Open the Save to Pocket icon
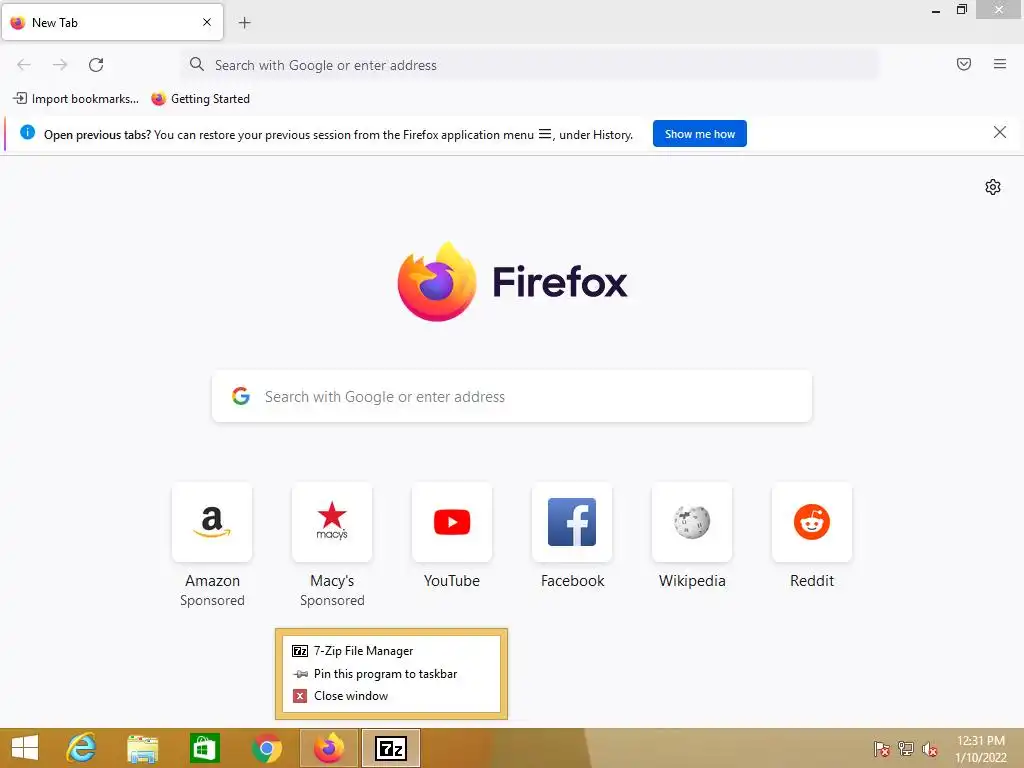Image resolution: width=1024 pixels, height=768 pixels. tap(964, 64)
